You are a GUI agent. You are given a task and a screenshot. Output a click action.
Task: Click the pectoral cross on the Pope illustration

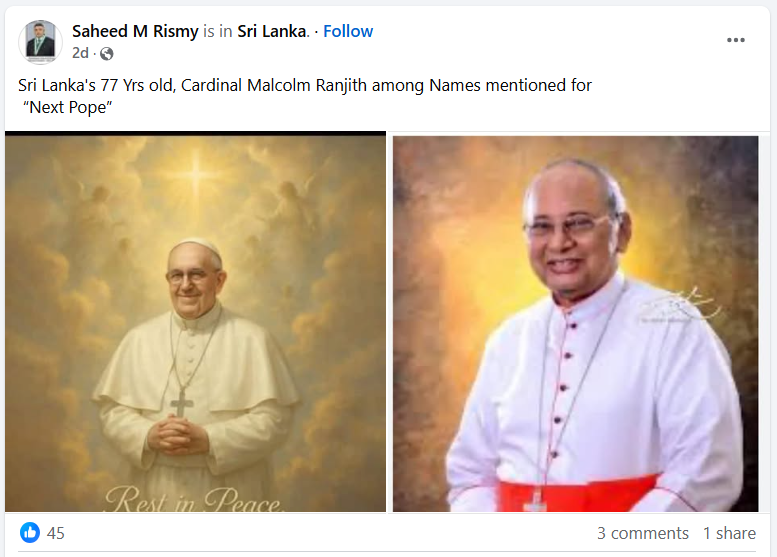point(181,403)
